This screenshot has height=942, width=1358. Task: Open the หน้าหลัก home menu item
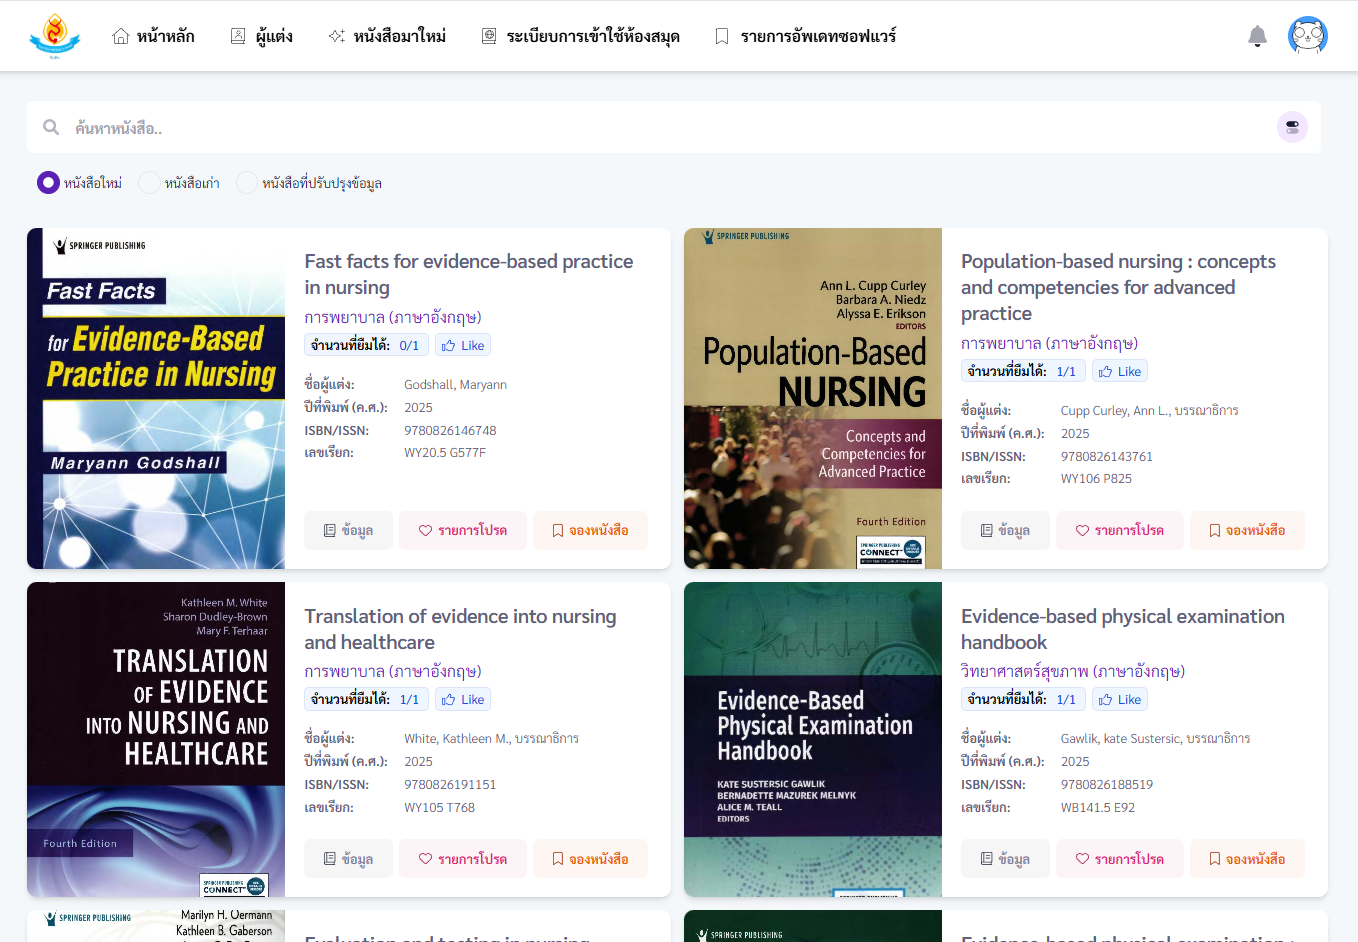coord(153,36)
